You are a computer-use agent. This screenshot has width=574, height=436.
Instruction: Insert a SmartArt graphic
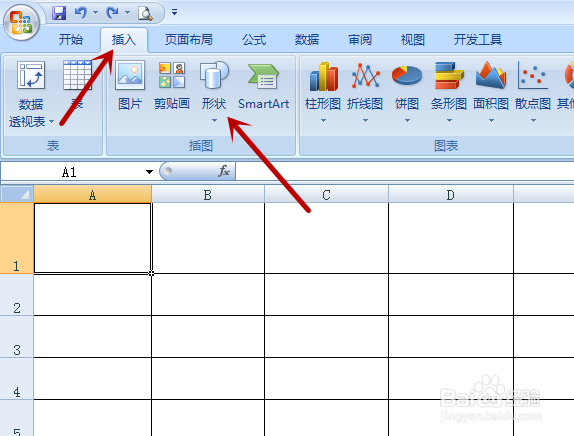coord(264,86)
